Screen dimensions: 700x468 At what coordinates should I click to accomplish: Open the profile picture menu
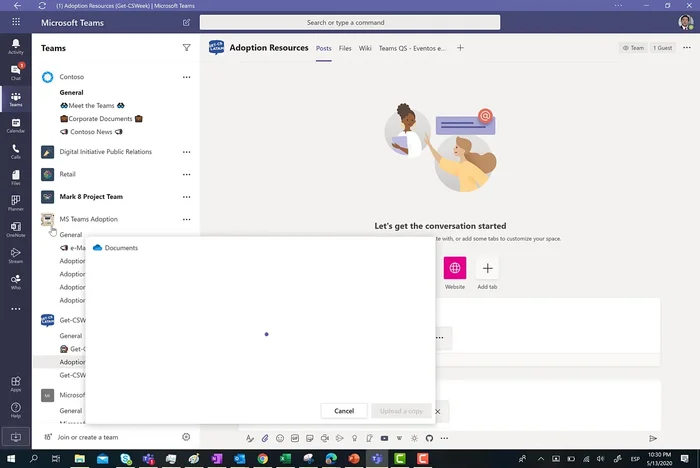(x=686, y=22)
